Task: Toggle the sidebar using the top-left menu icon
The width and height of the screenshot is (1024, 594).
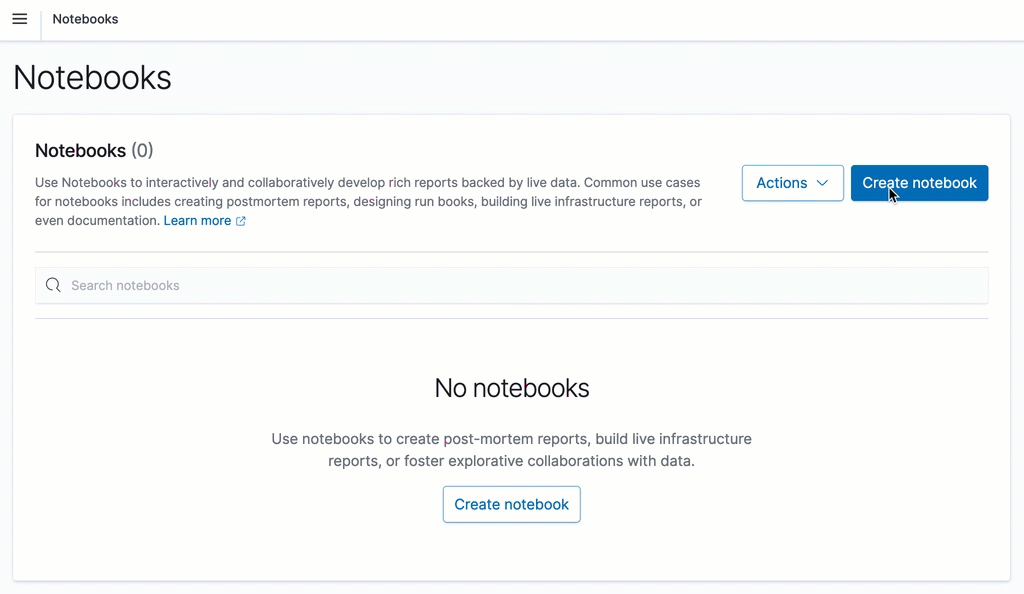Action: pyautogui.click(x=19, y=19)
